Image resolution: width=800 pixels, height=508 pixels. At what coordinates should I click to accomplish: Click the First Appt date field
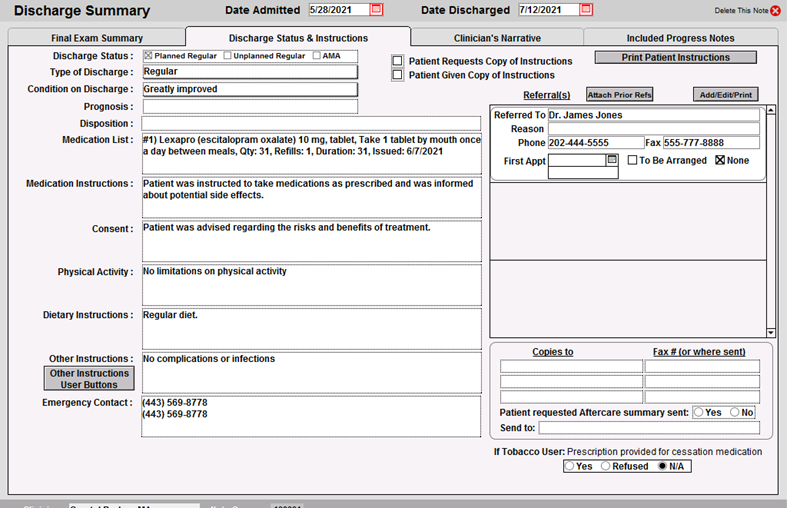tap(577, 160)
